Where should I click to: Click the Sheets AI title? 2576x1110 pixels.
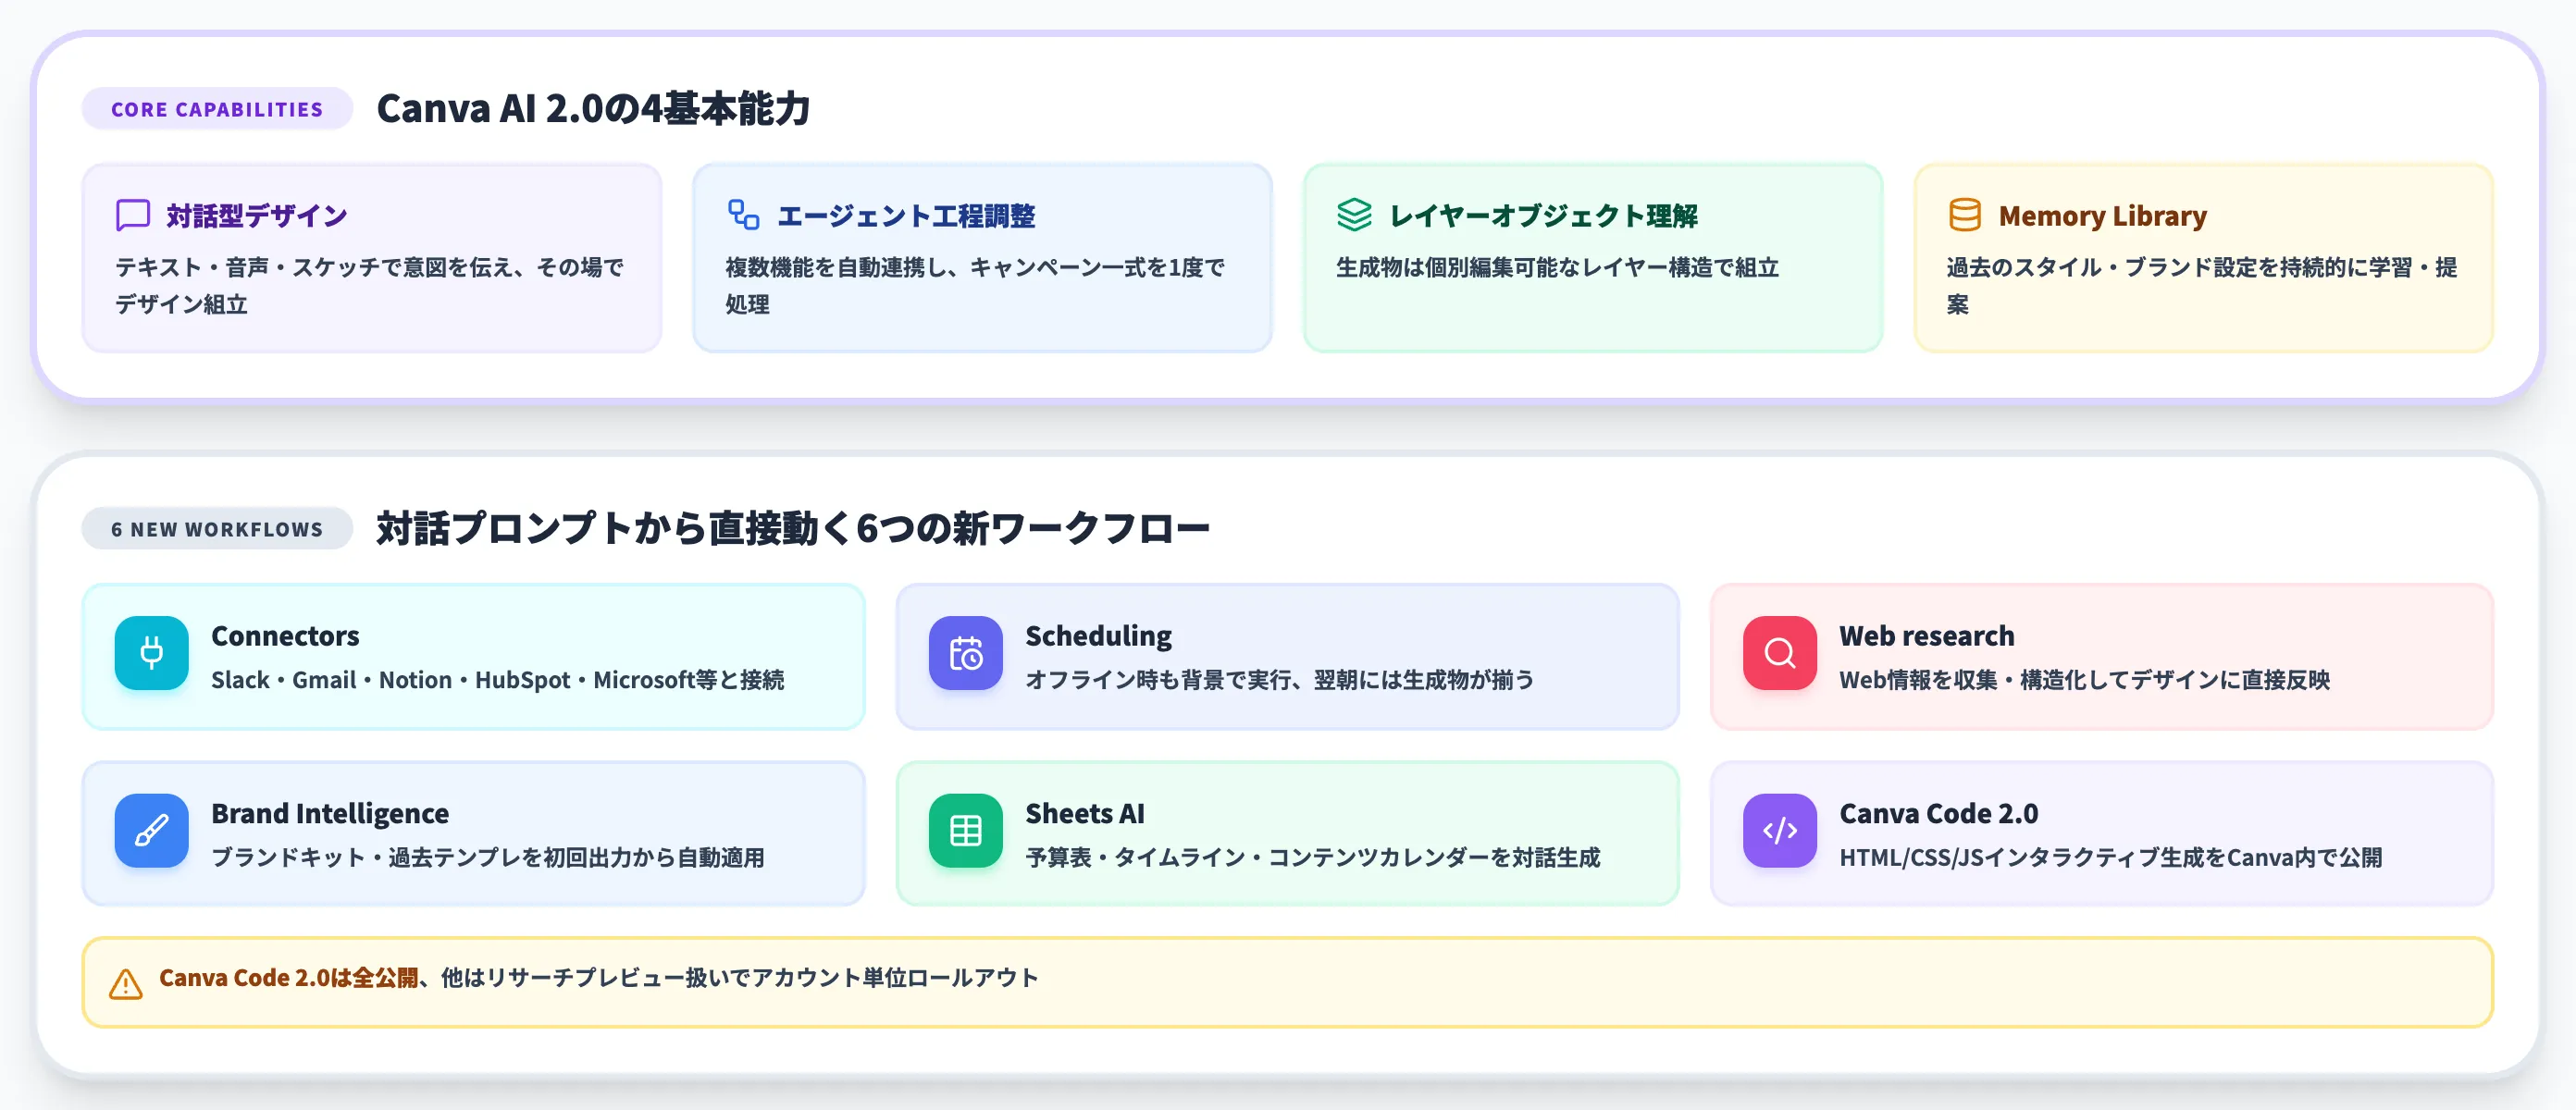click(1085, 814)
